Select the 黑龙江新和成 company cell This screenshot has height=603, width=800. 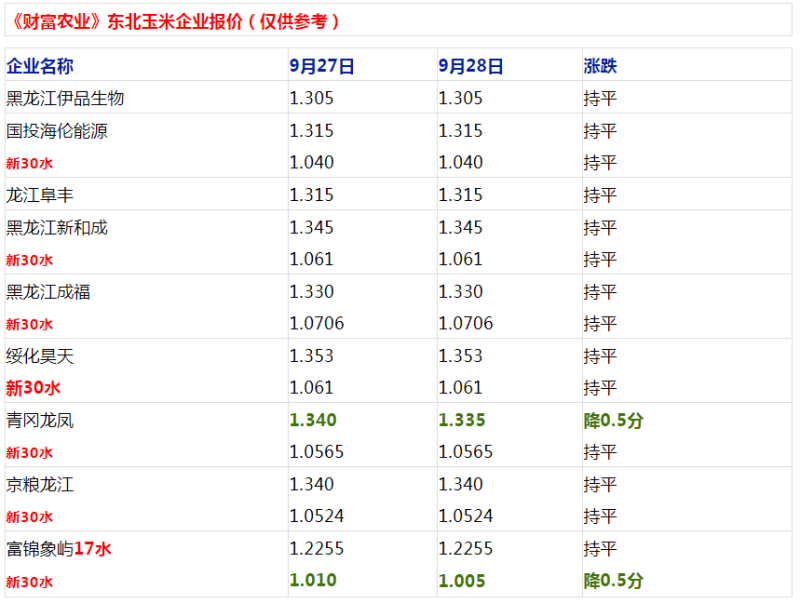[57, 227]
